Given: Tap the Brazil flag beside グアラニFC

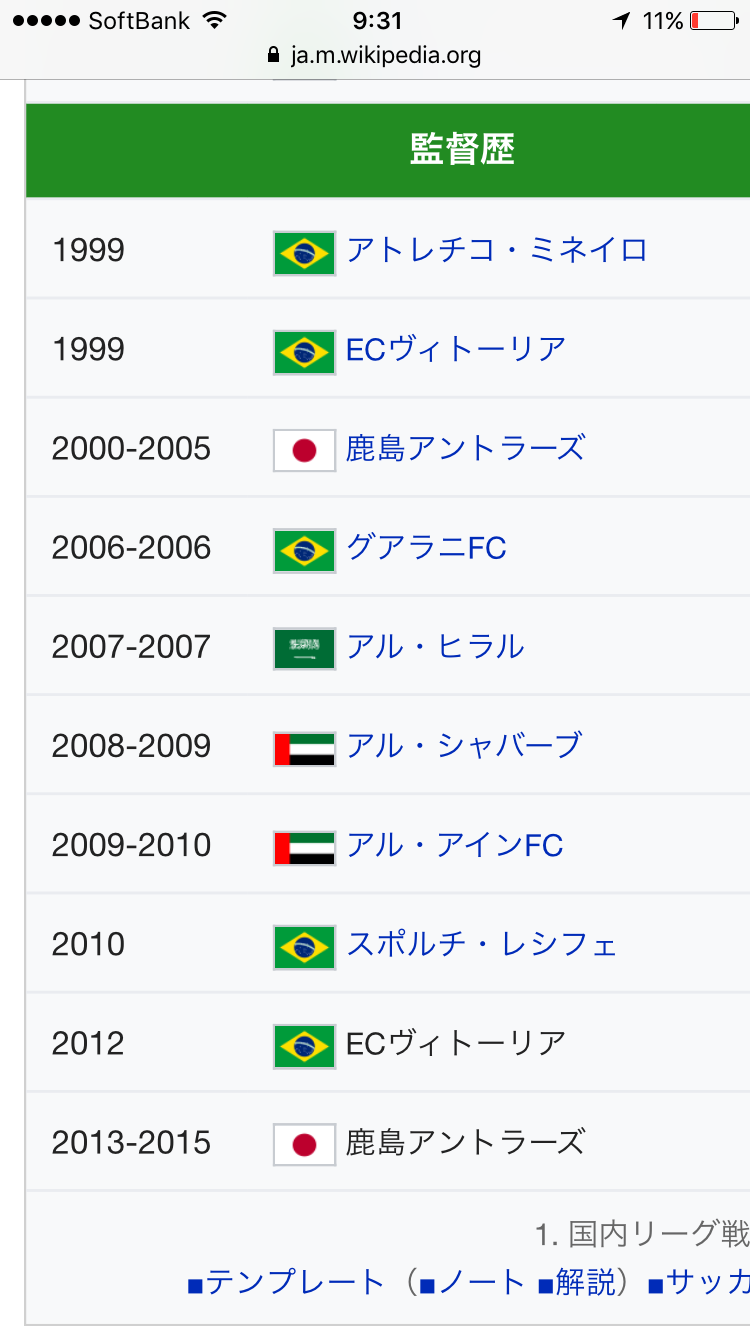Looking at the screenshot, I should (x=304, y=550).
